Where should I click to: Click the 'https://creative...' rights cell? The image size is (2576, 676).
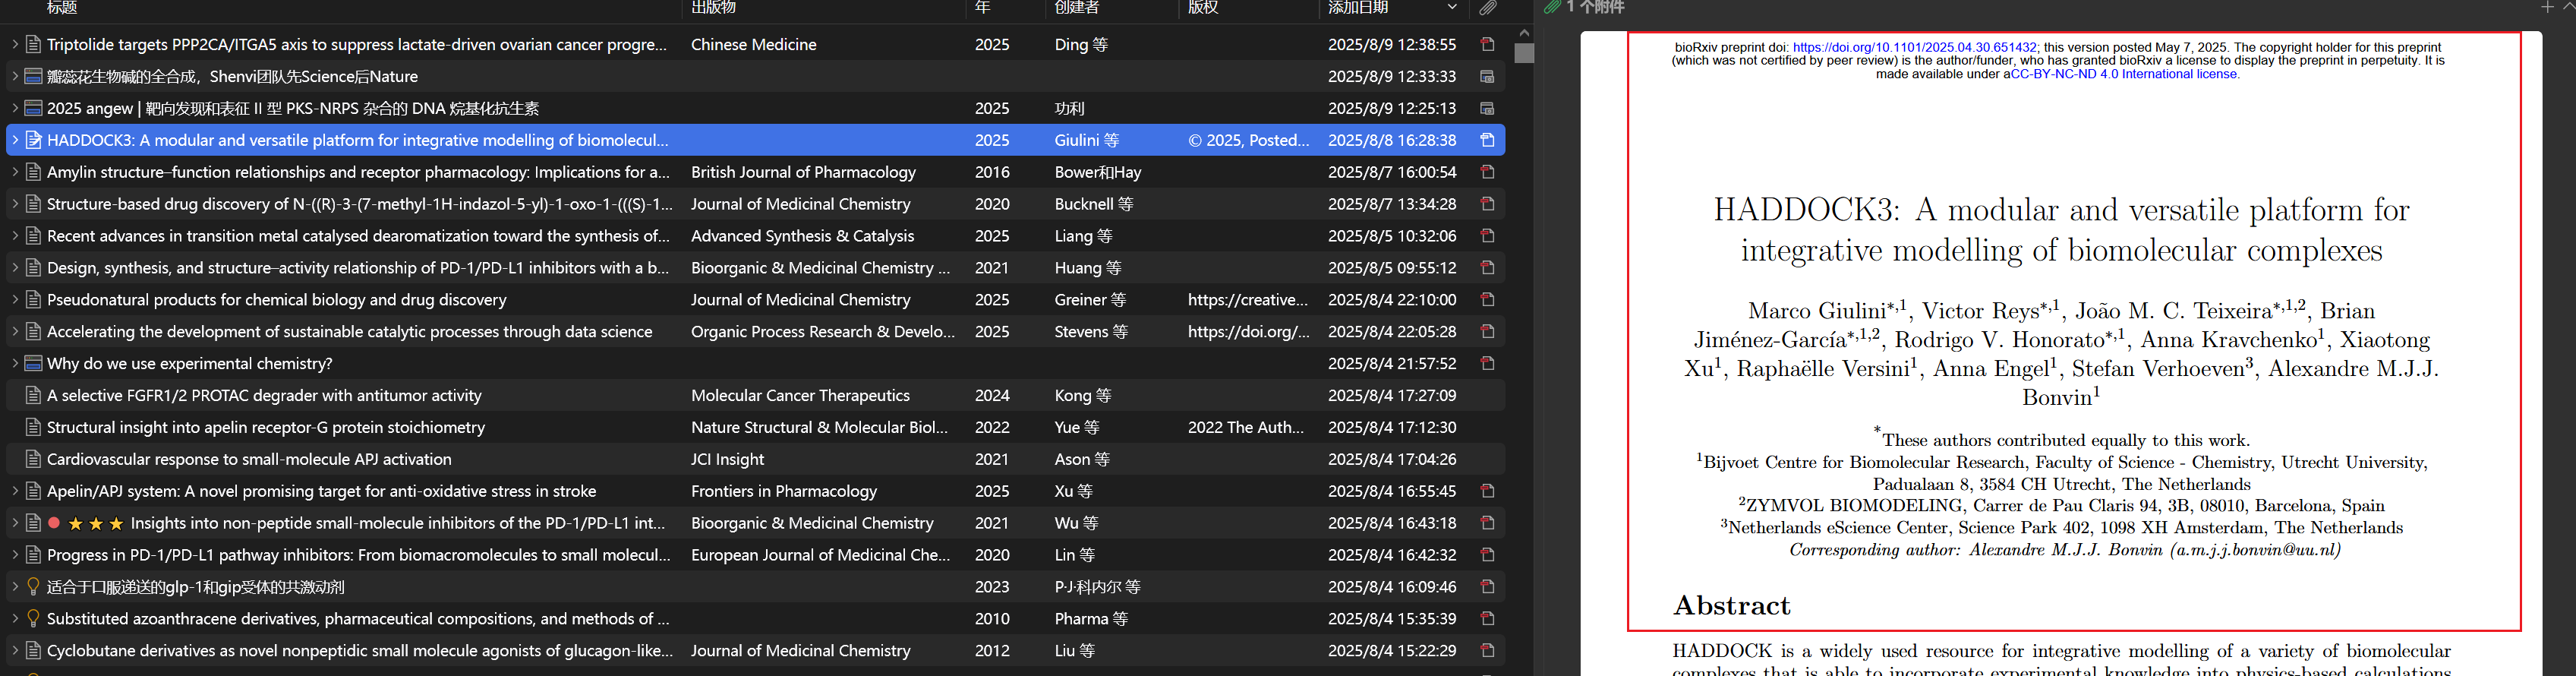click(x=1248, y=299)
